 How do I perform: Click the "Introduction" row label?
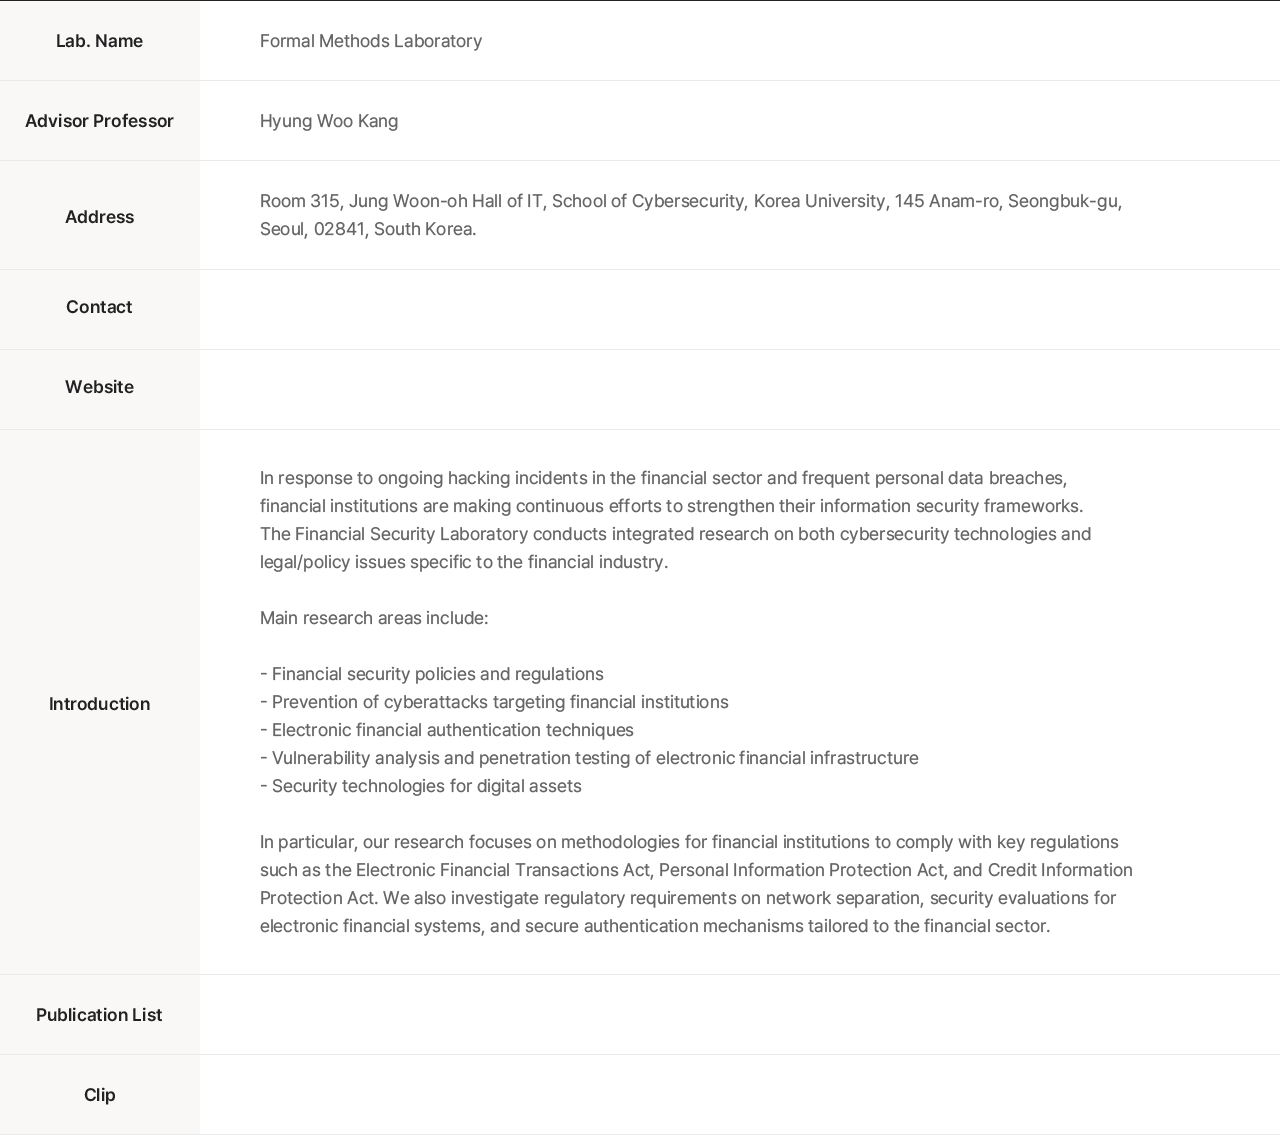click(99, 704)
